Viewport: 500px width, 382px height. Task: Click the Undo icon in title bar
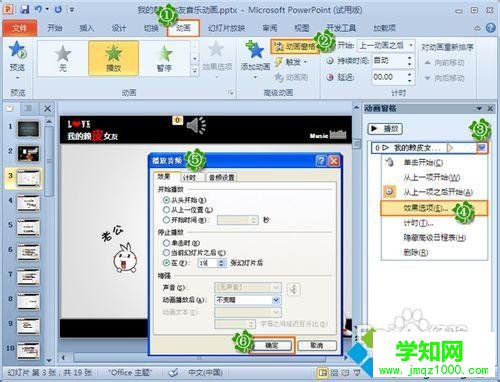point(38,9)
